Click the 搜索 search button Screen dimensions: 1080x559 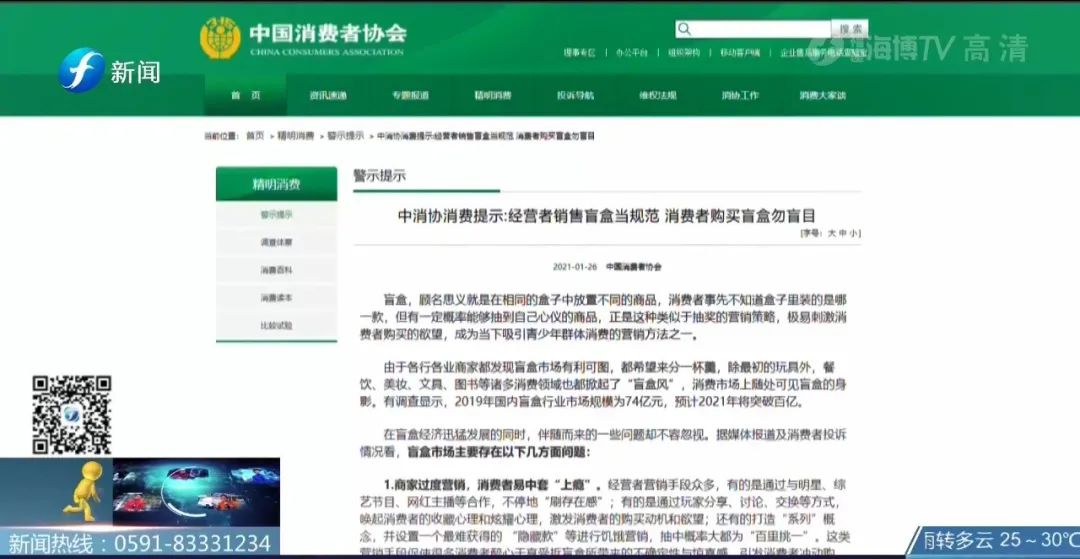click(850, 29)
